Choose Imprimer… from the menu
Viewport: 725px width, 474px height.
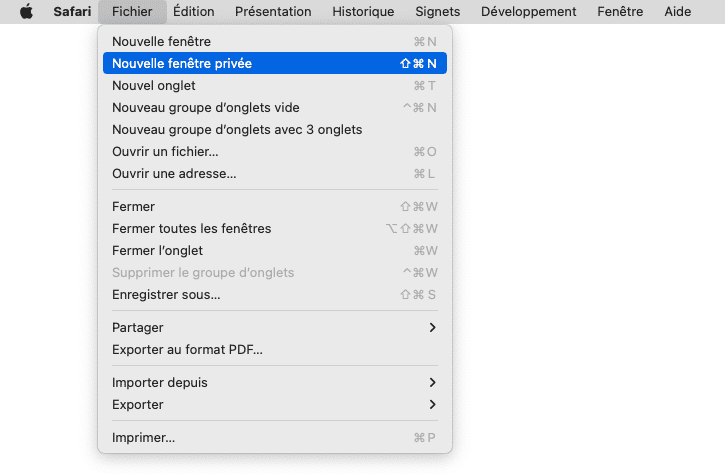coord(275,437)
